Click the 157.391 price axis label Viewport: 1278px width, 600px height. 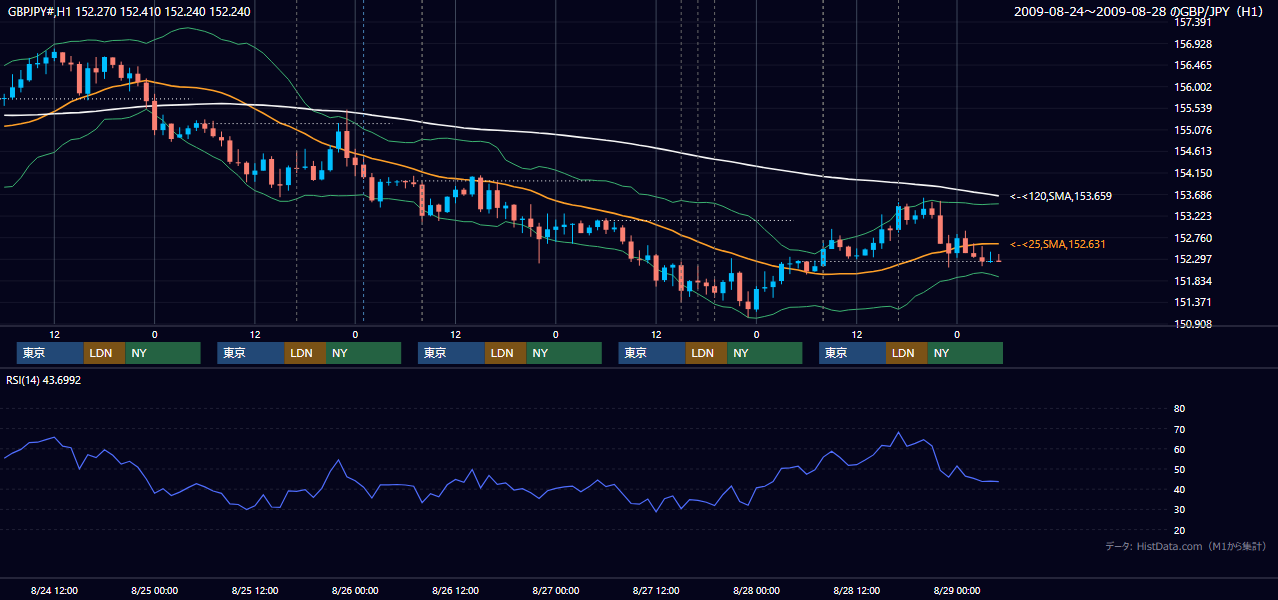coord(1193,22)
